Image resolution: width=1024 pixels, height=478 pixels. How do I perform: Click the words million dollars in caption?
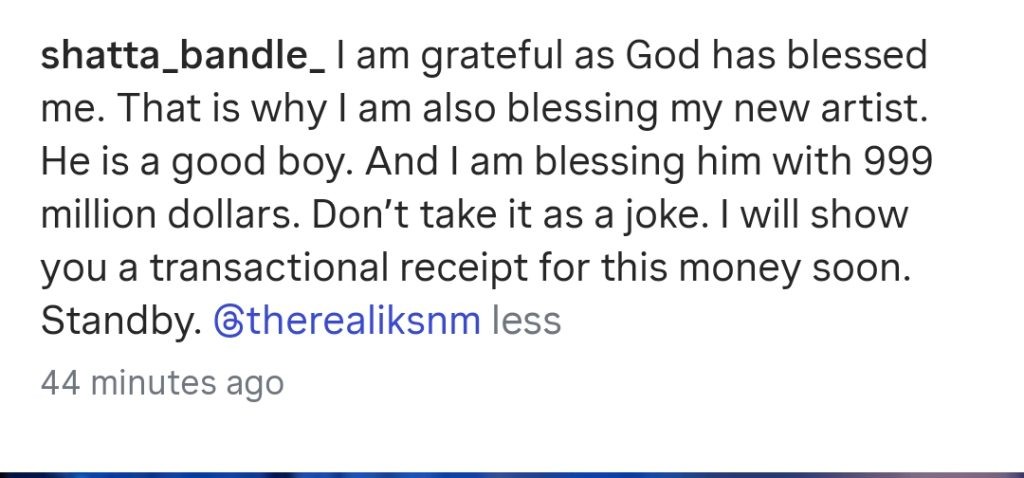coord(172,215)
